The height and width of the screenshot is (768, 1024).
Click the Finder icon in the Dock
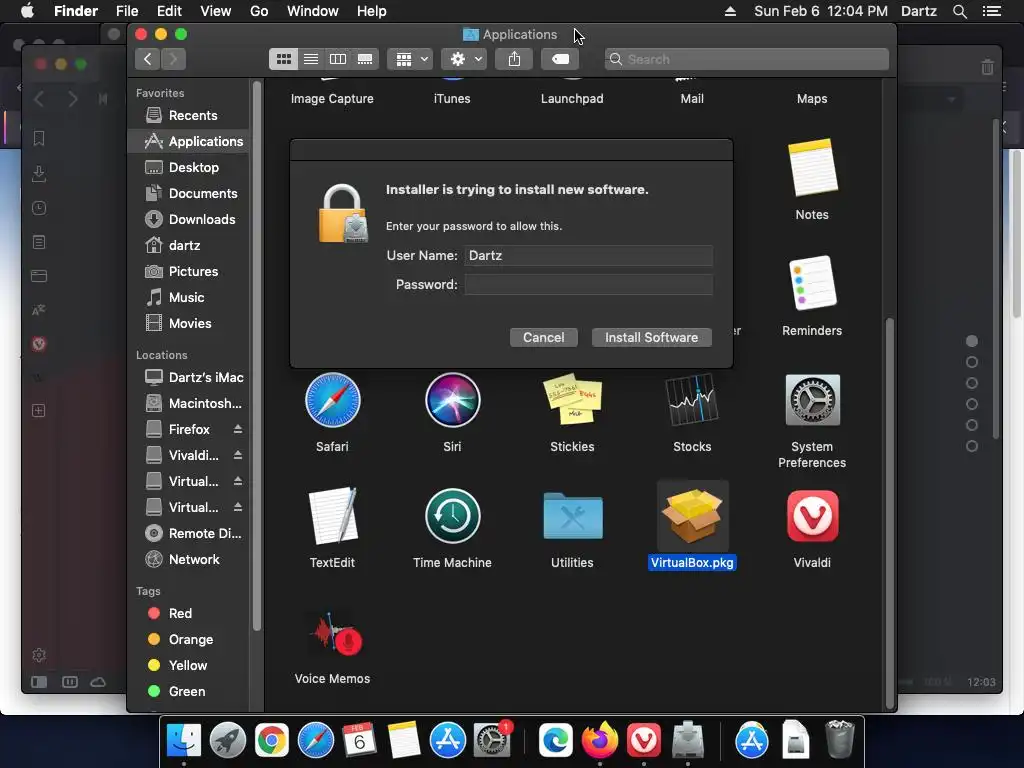[x=184, y=740]
